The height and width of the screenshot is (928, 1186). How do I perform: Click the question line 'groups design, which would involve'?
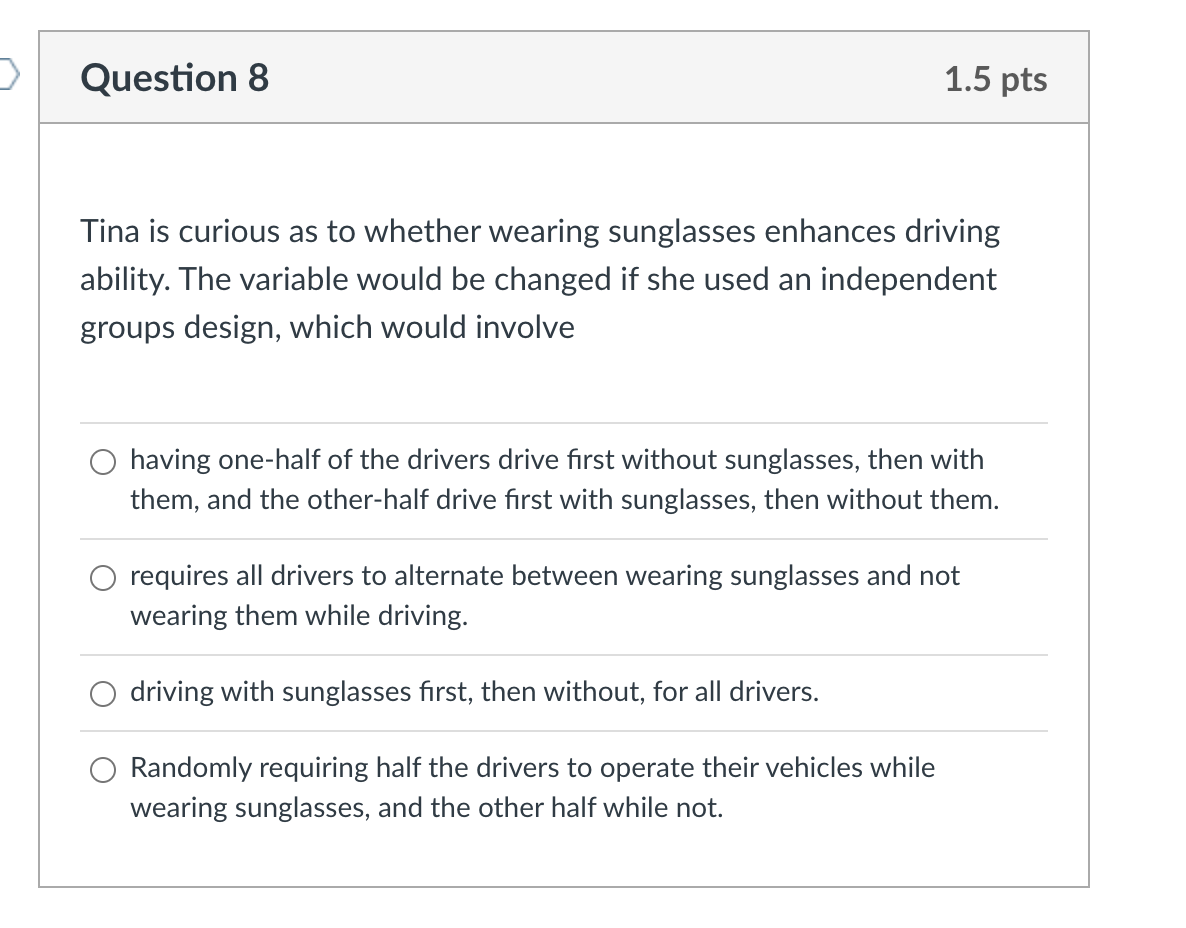328,328
